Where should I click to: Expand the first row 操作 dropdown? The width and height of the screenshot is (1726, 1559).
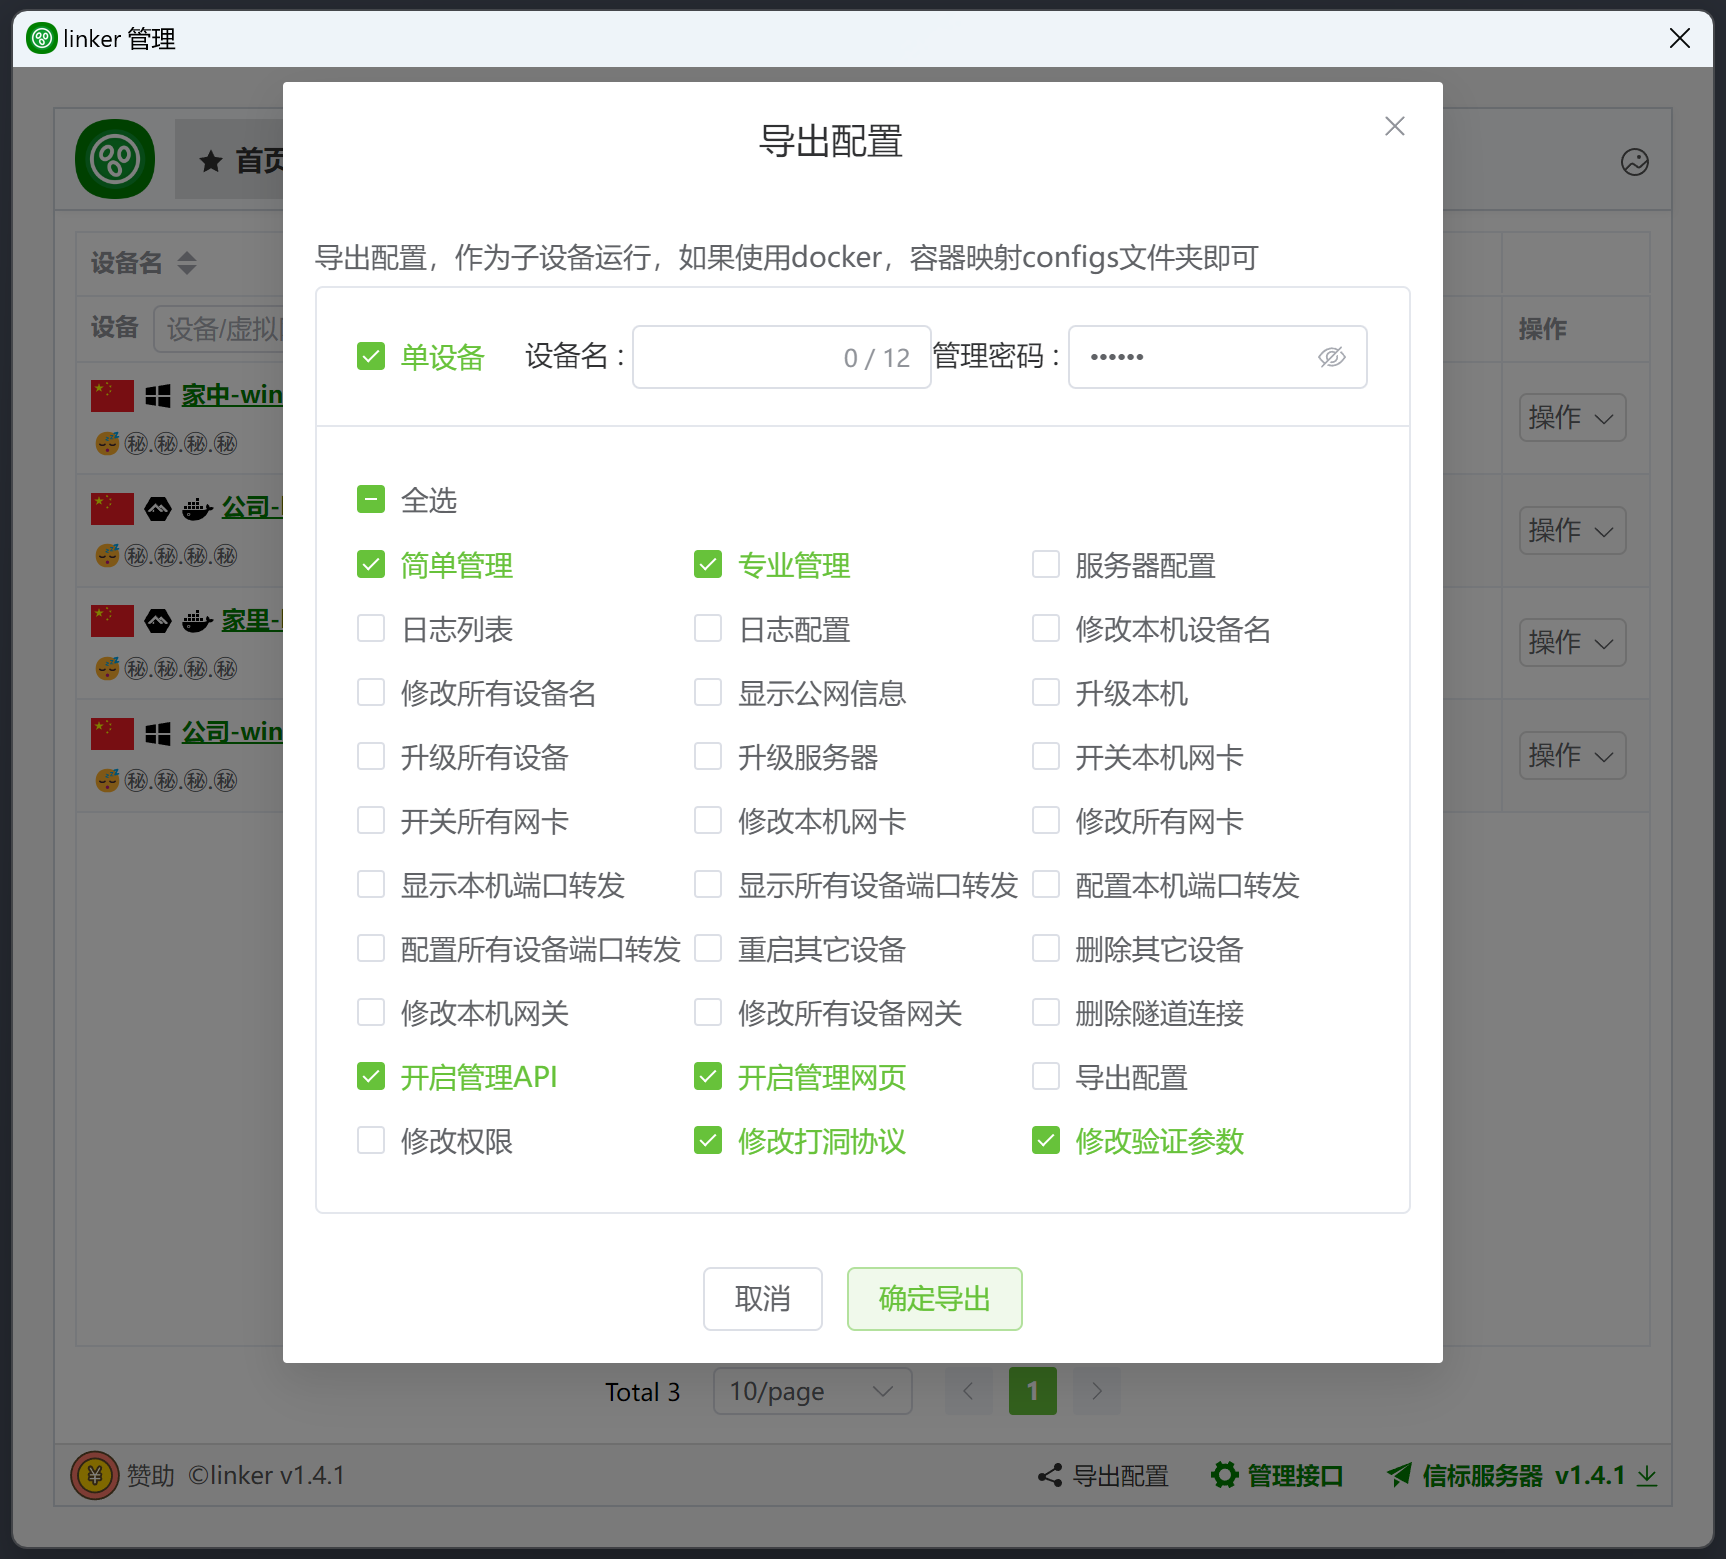tap(1571, 418)
